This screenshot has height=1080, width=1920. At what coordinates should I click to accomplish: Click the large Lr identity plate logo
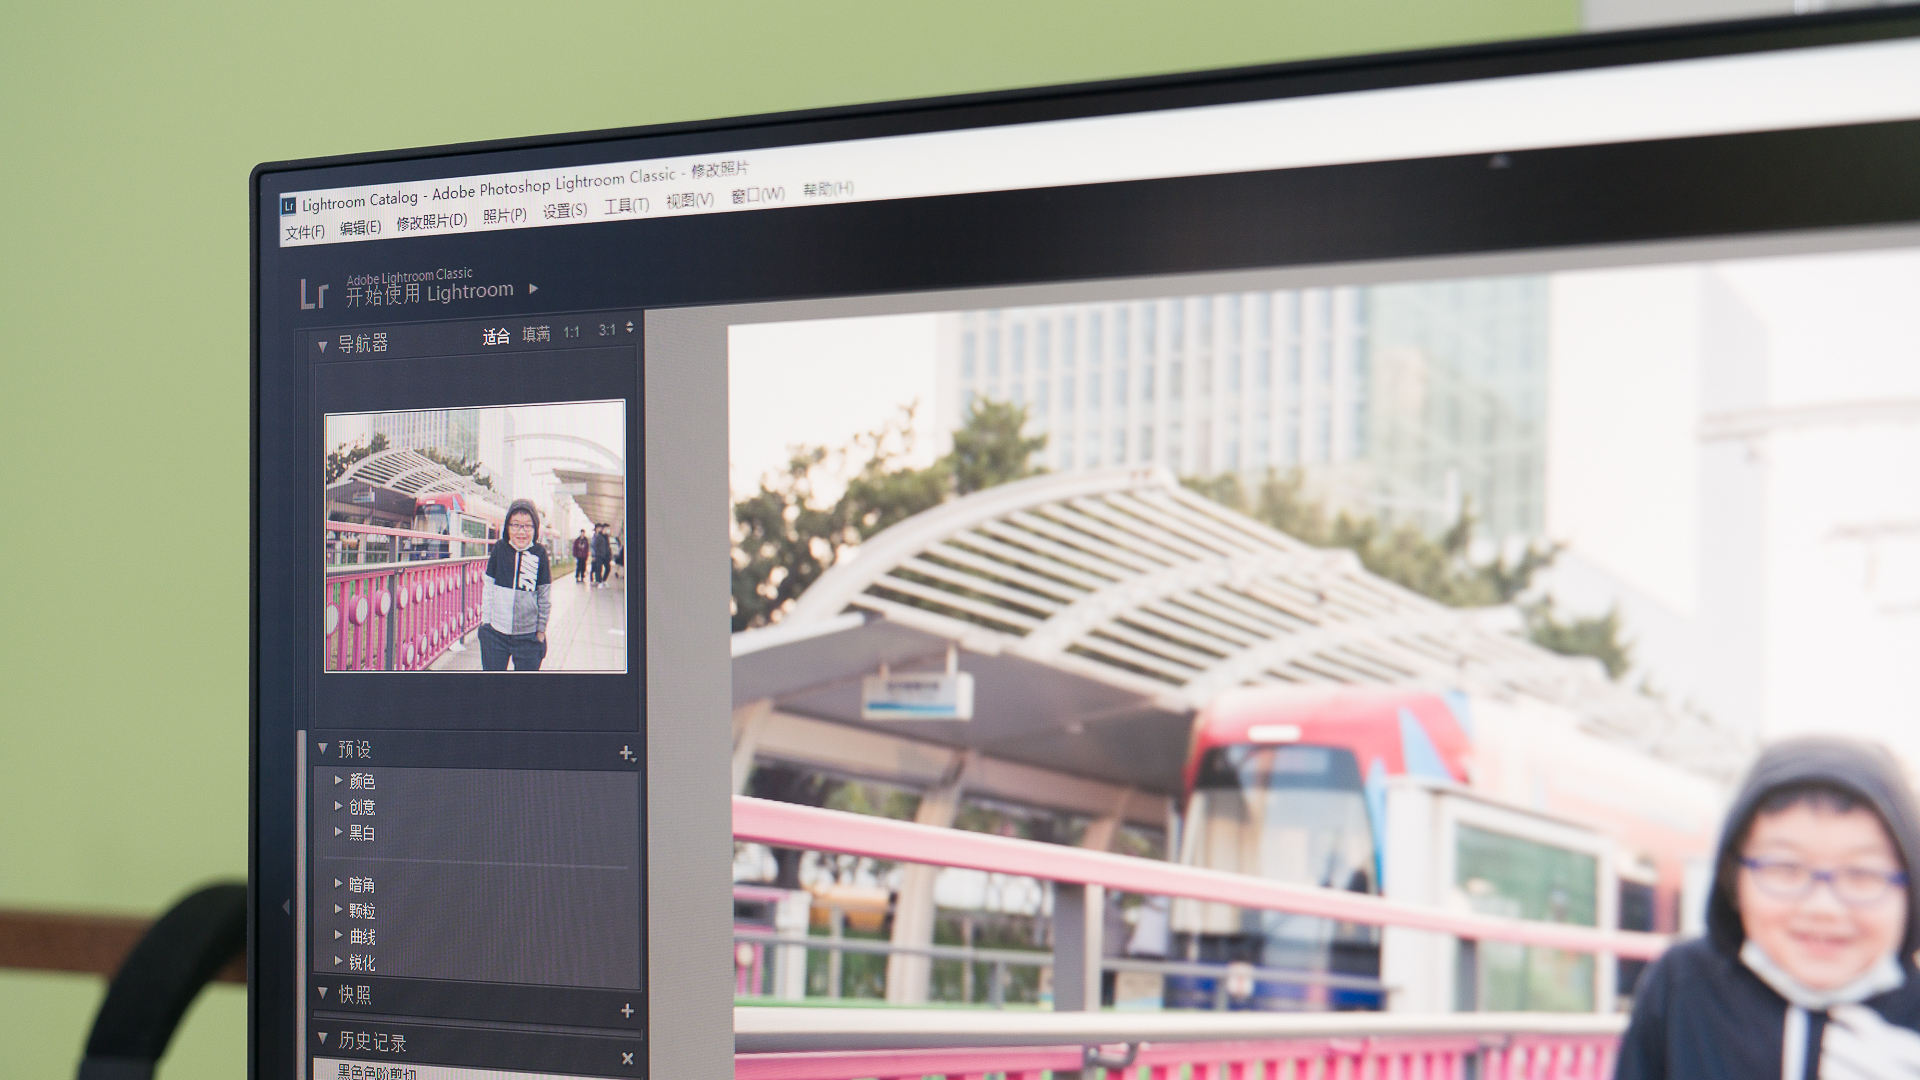coord(314,293)
